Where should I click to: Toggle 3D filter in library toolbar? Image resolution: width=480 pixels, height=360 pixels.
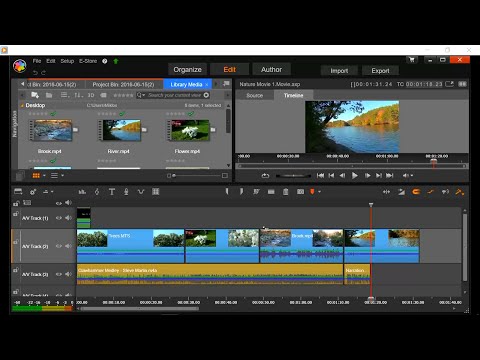click(x=91, y=95)
